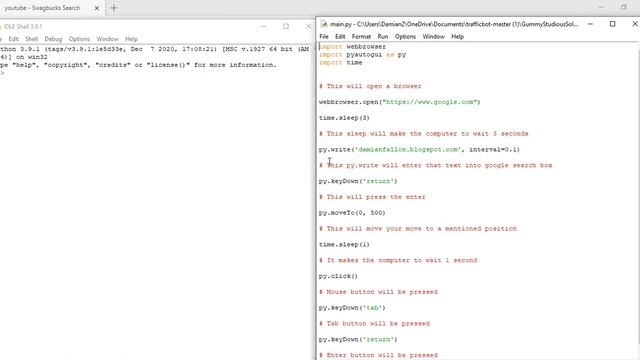
Task: Click comment 'Tab button will be pressed'
Action: tap(374, 323)
